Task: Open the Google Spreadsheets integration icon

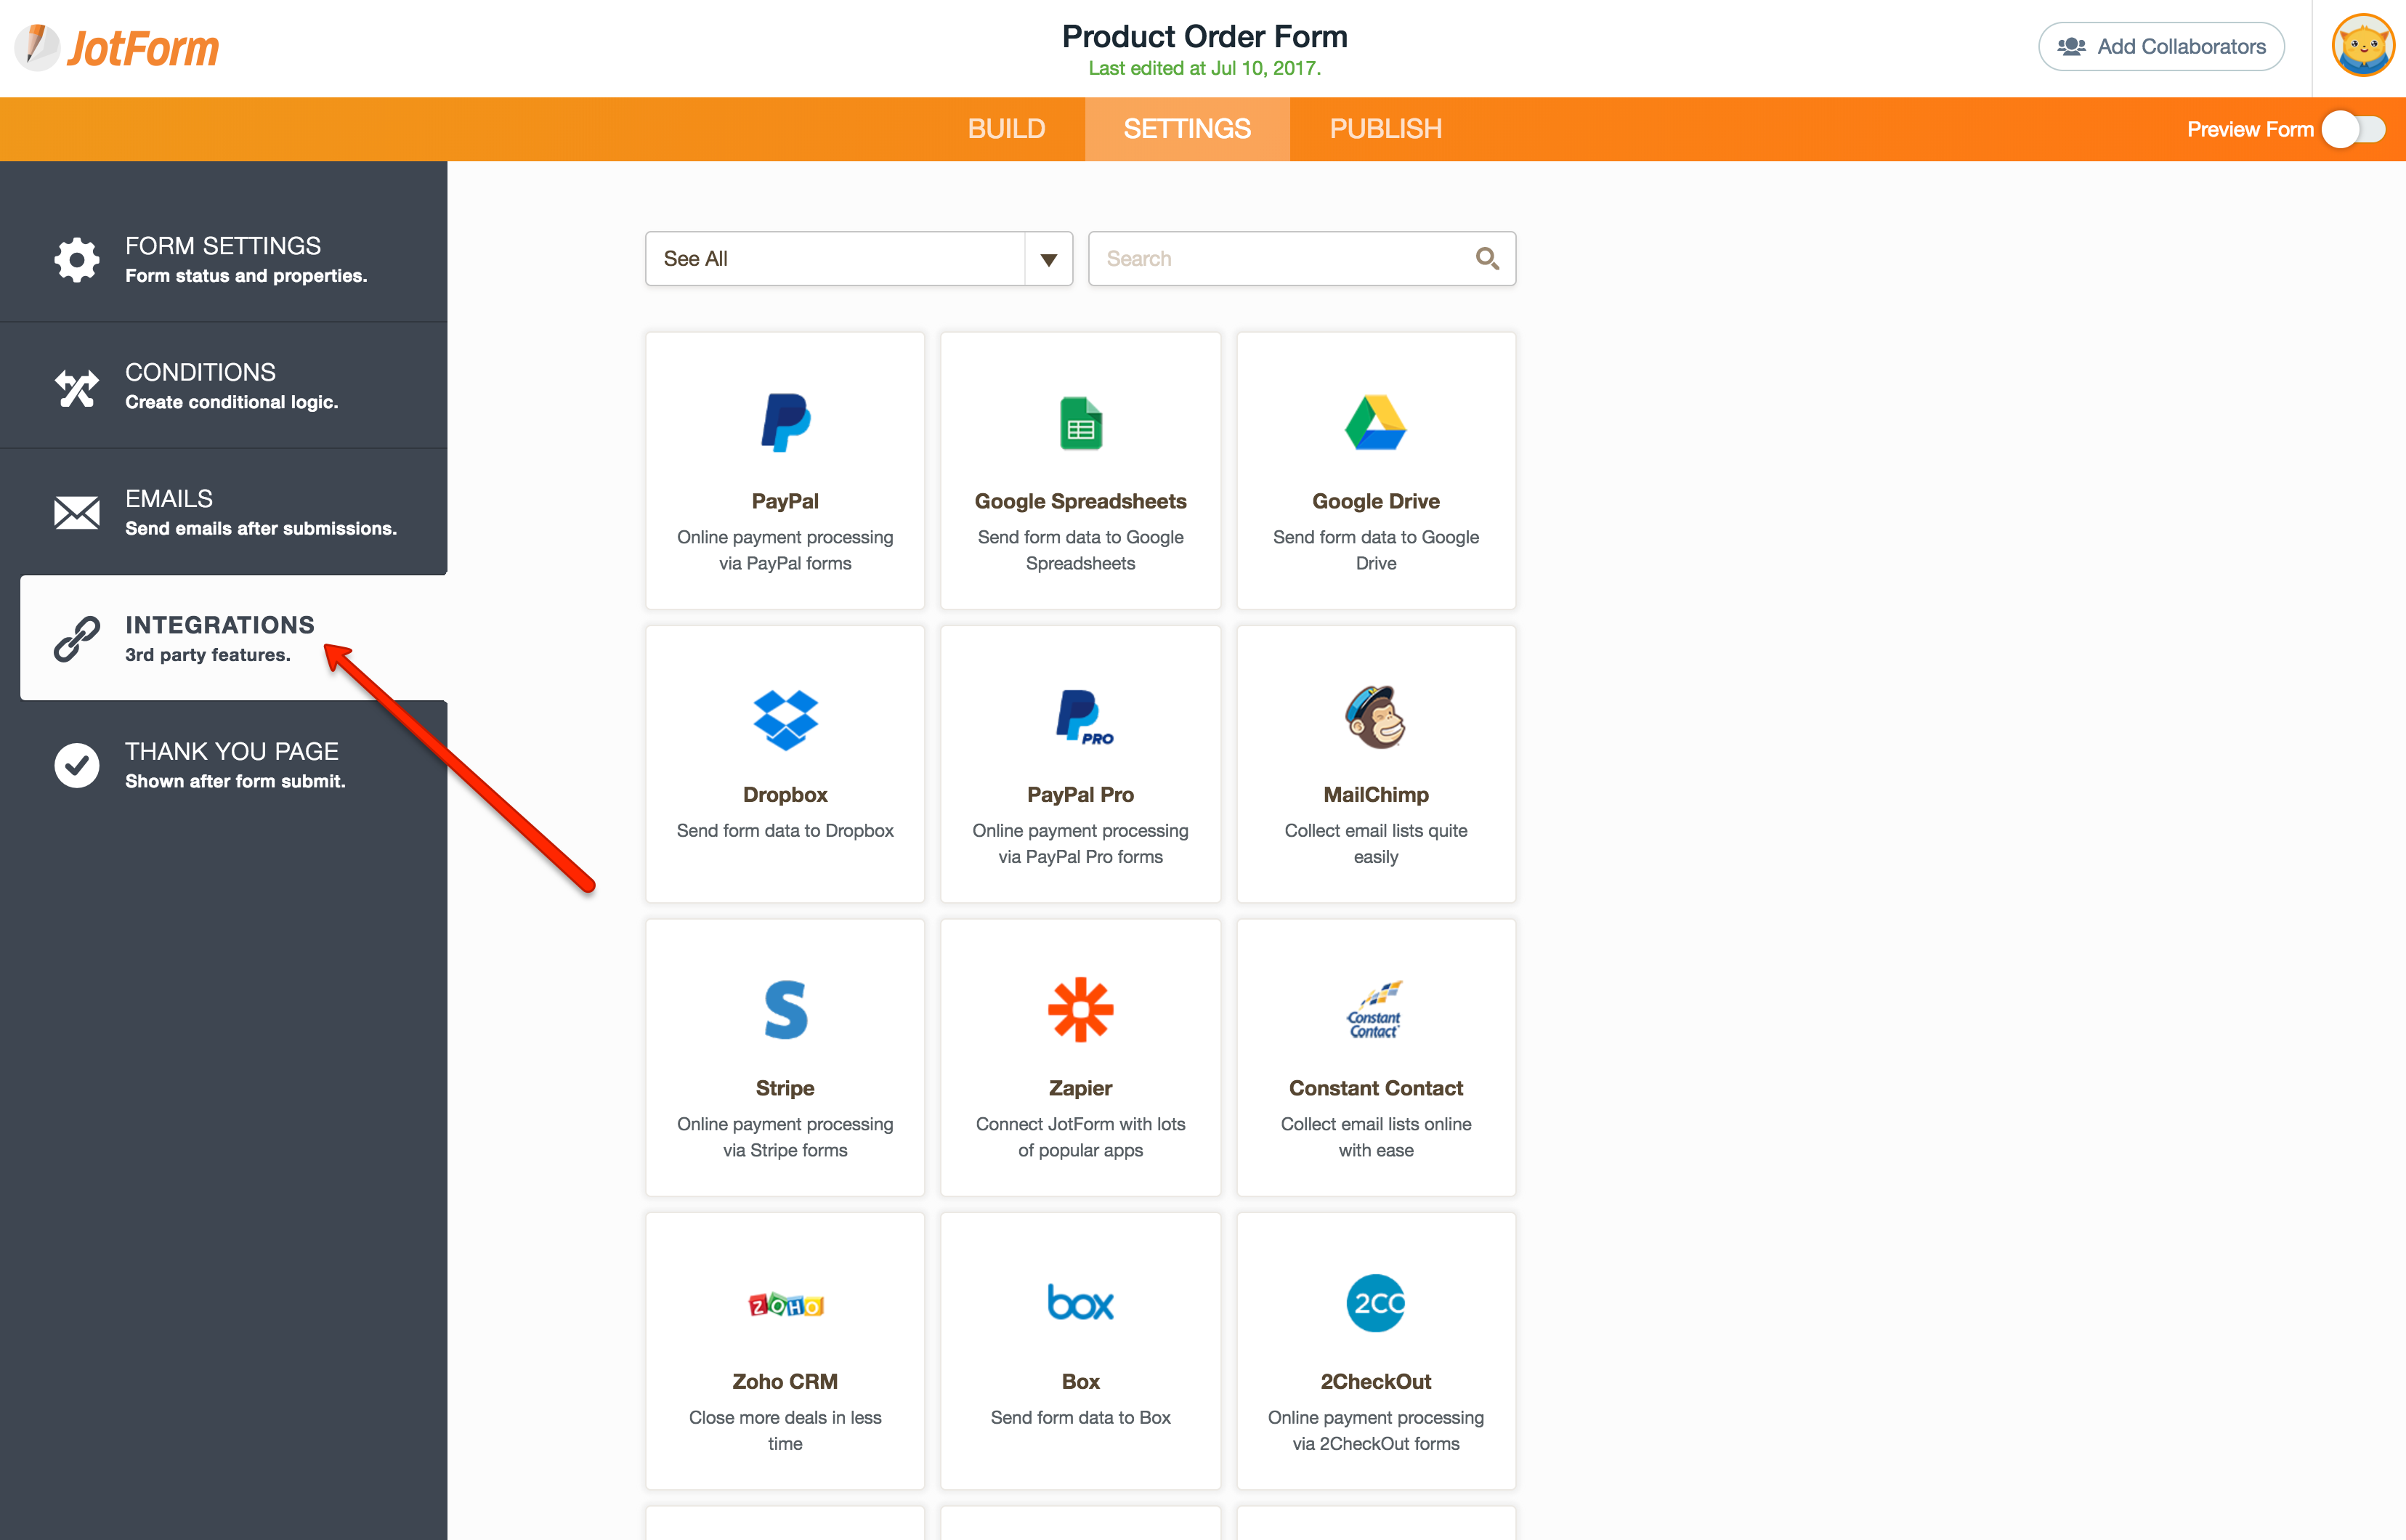Action: [x=1080, y=424]
